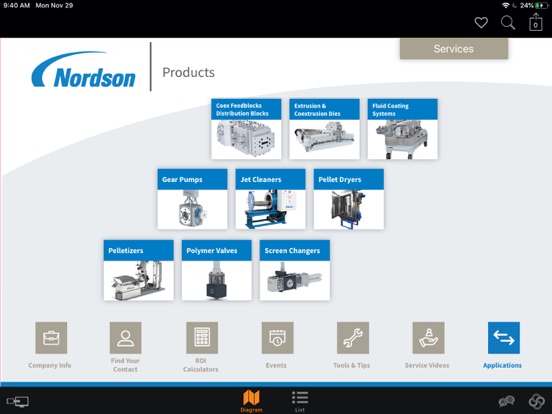Open Coex Feedblocks Distribution Blocks tile
This screenshot has width=552, height=414.
click(x=246, y=129)
